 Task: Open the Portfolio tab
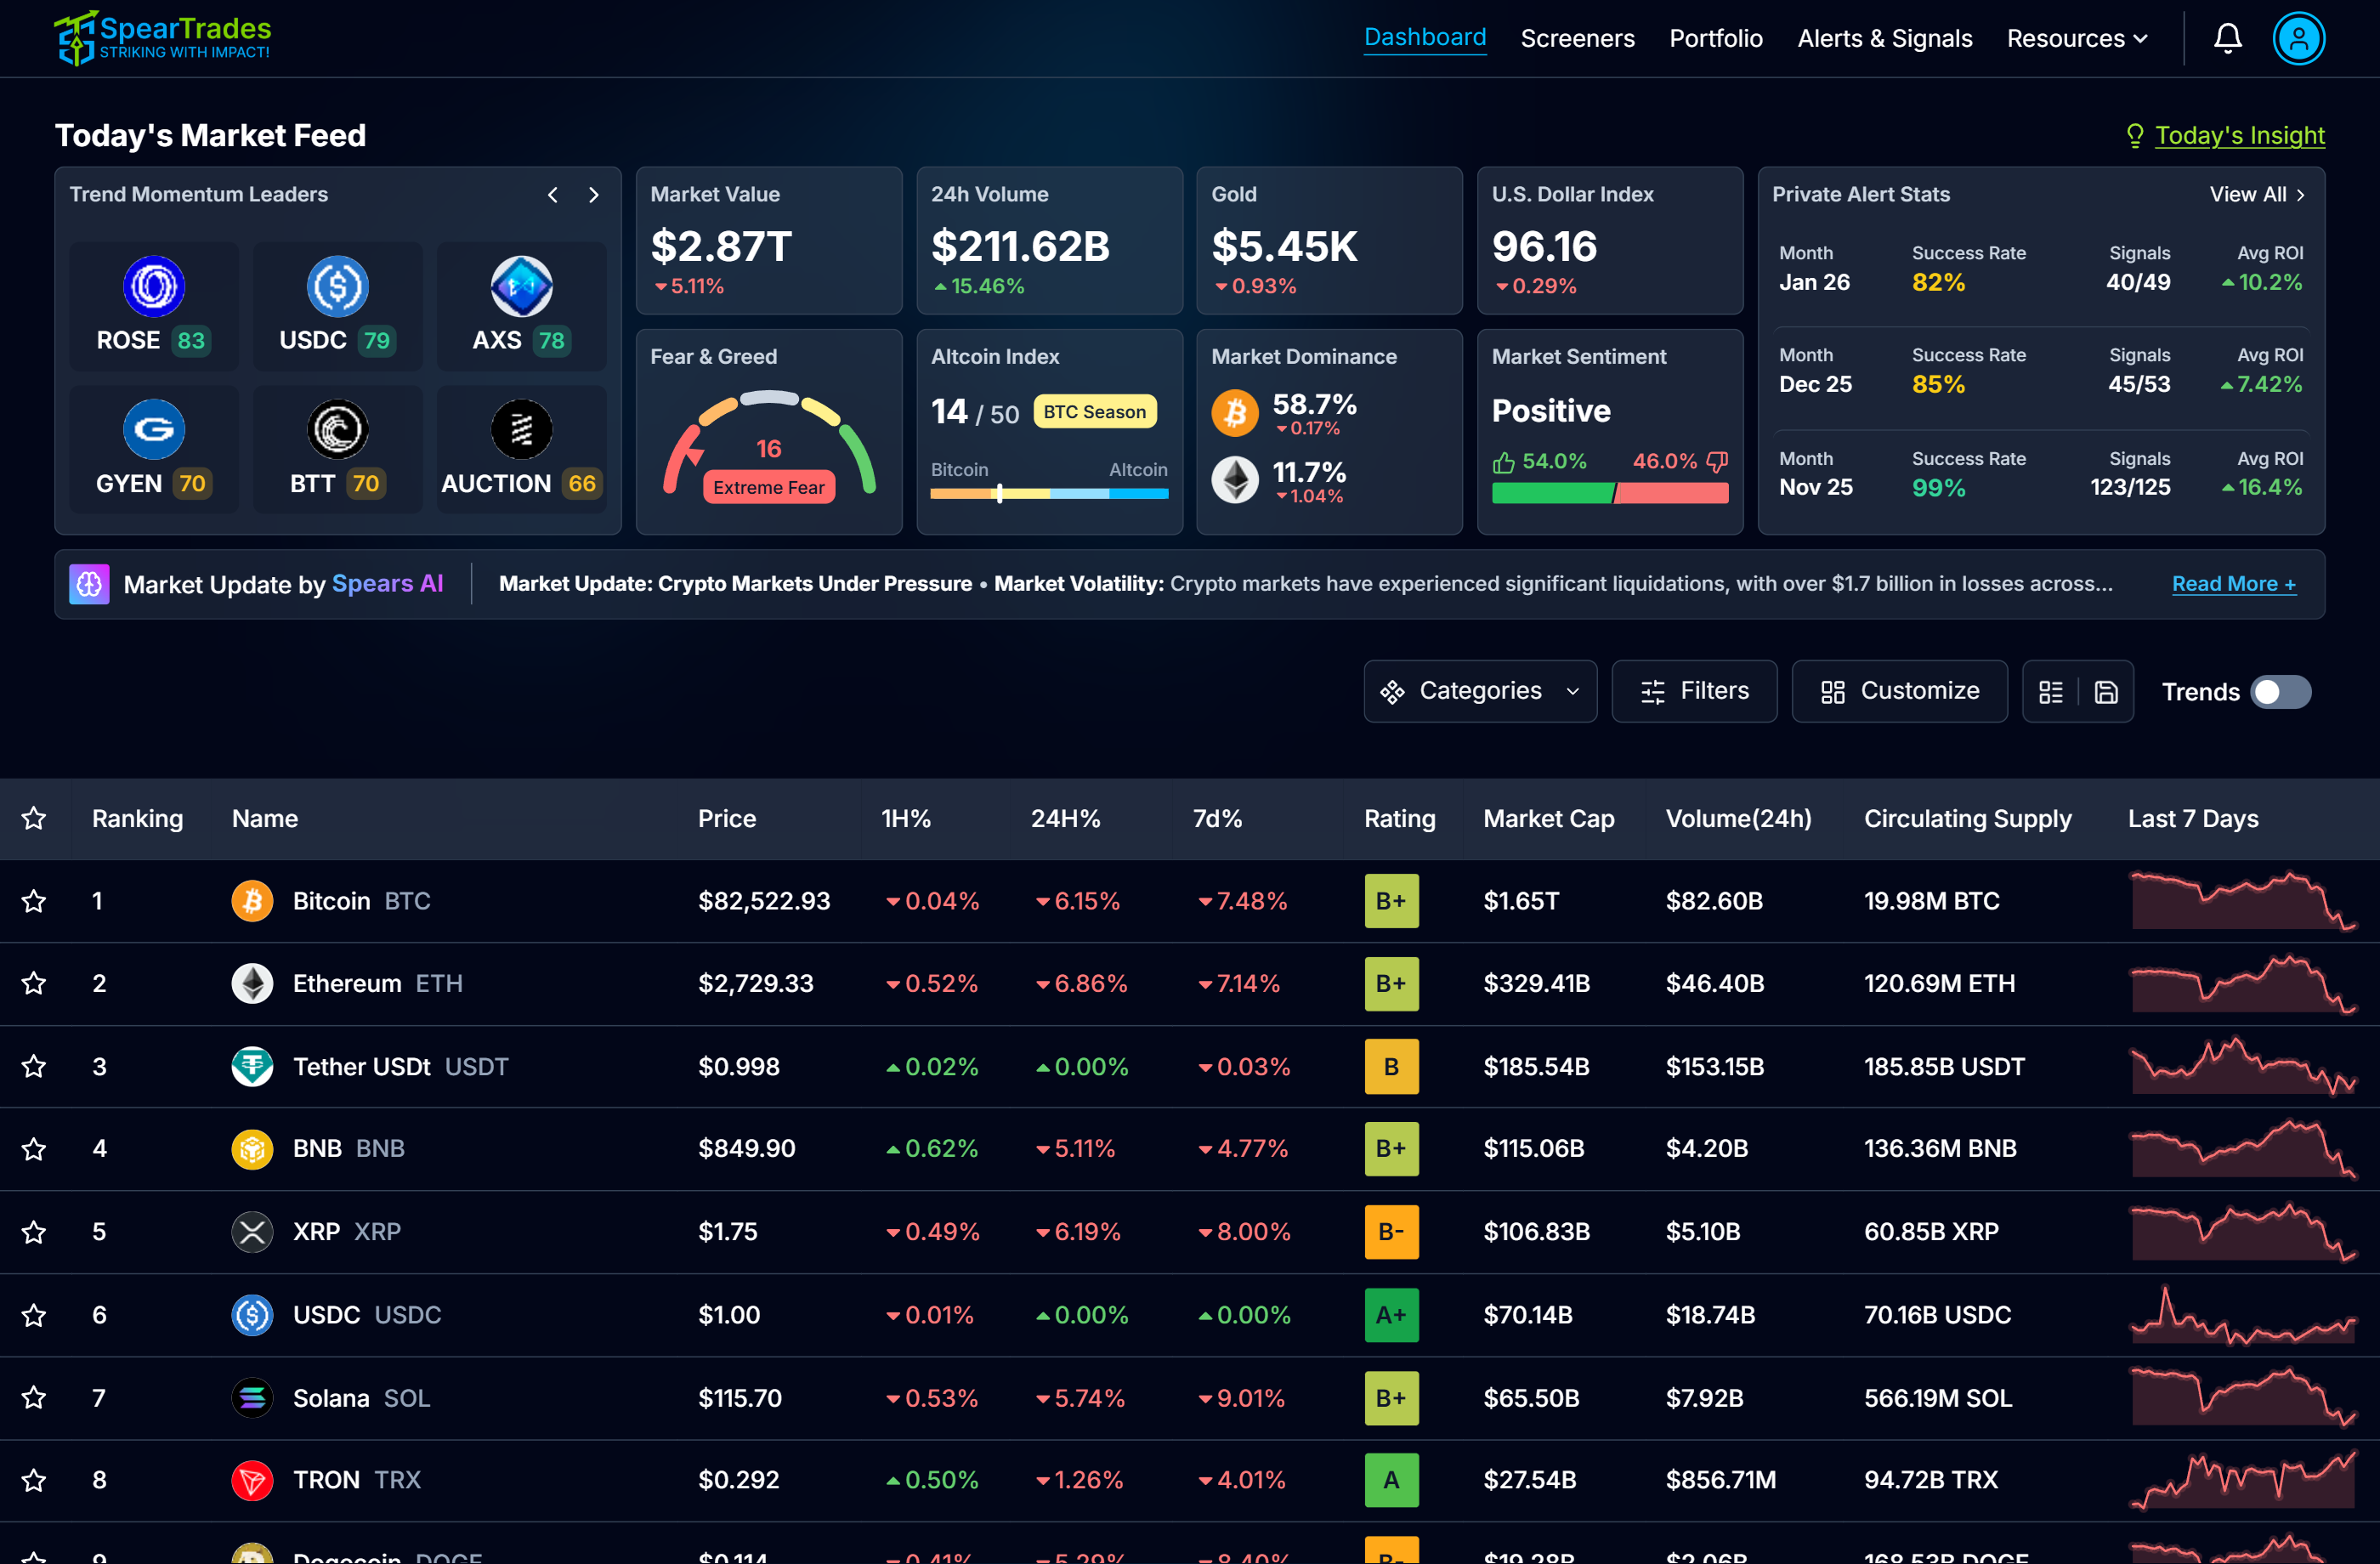[x=1715, y=38]
